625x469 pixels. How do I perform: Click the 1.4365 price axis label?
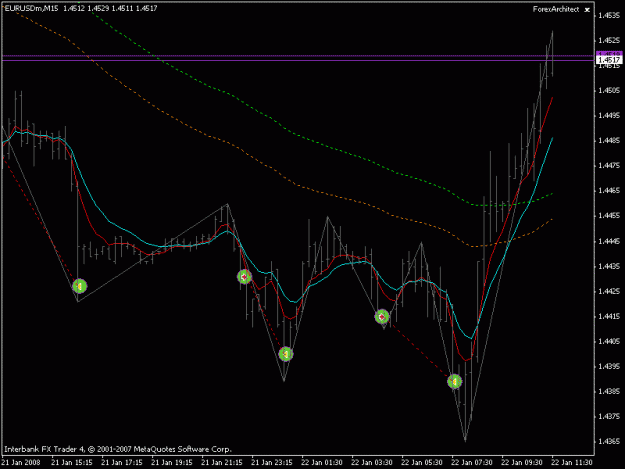(609, 442)
